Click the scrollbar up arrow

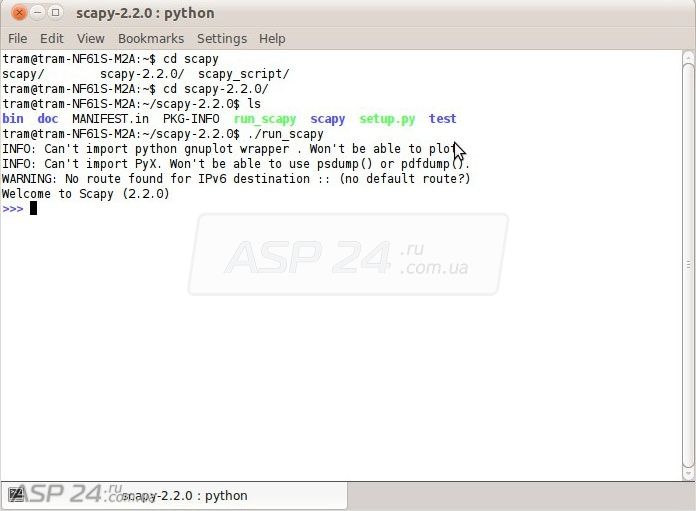688,58
